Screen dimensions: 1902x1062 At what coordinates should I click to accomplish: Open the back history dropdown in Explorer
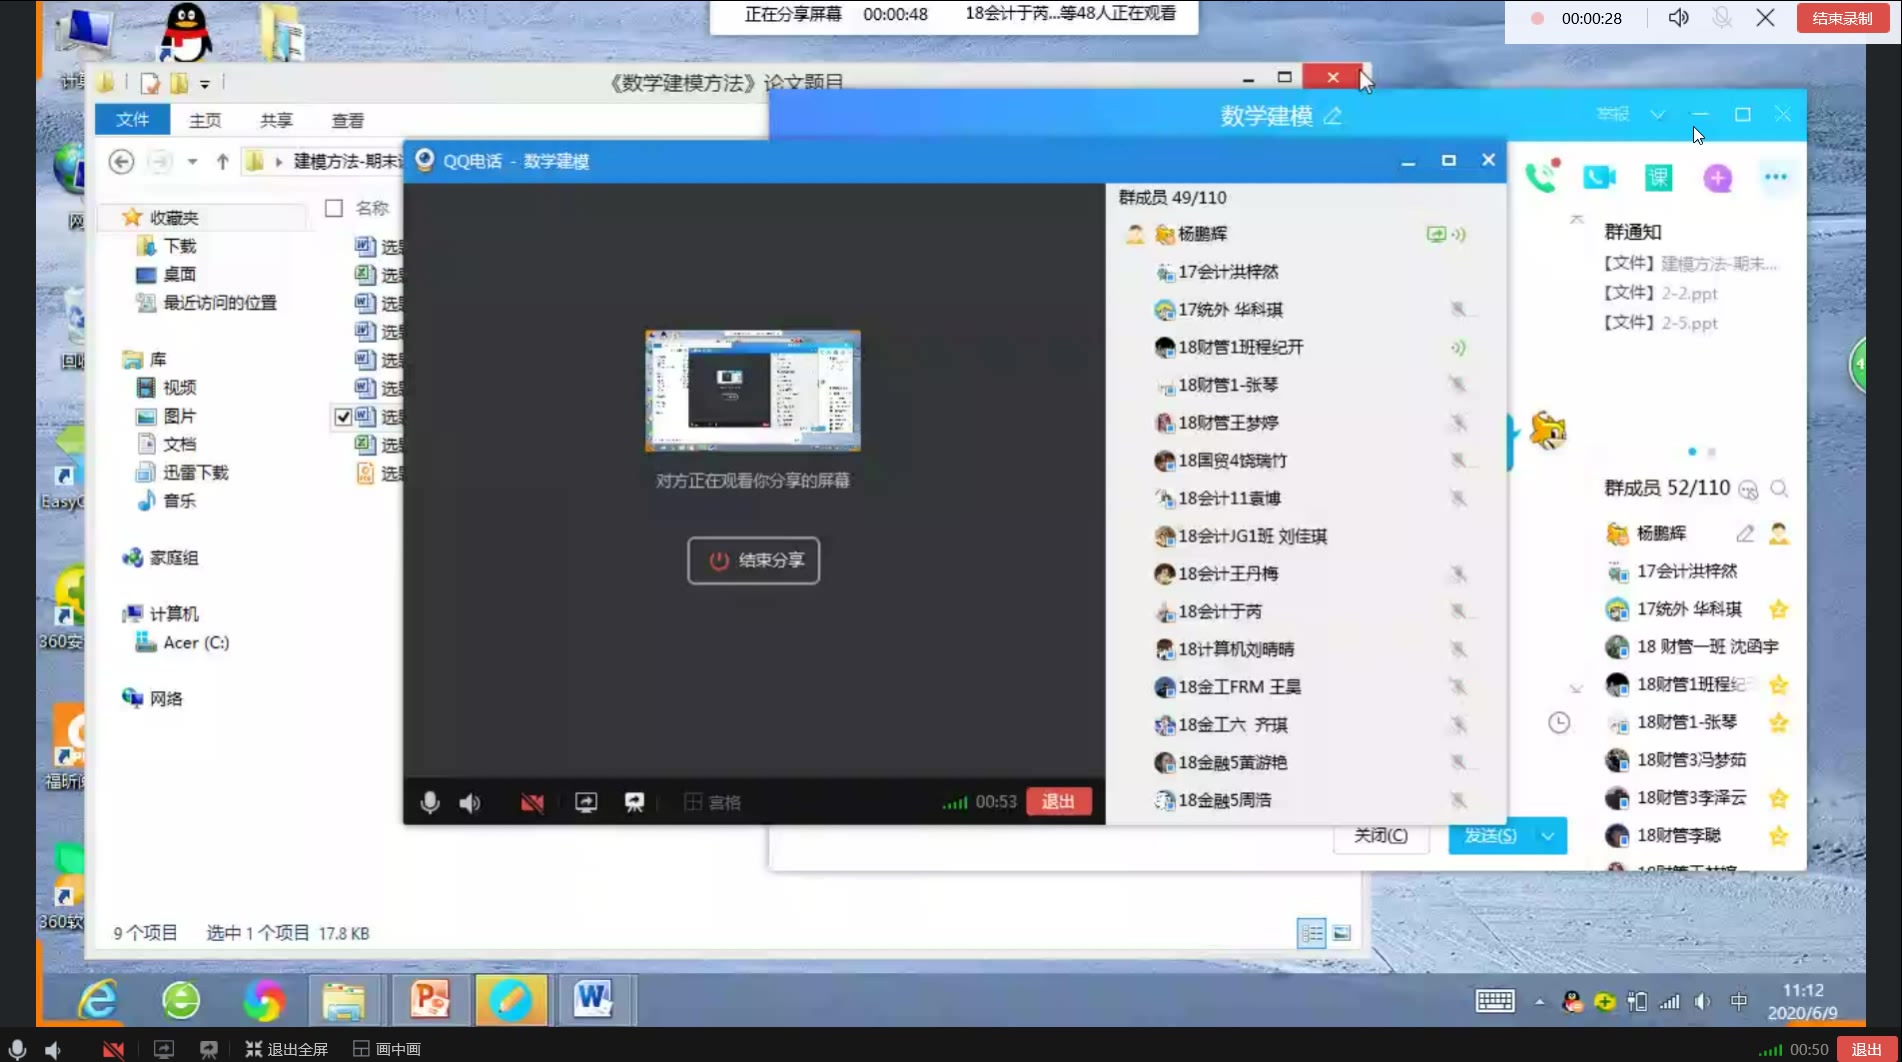(191, 161)
